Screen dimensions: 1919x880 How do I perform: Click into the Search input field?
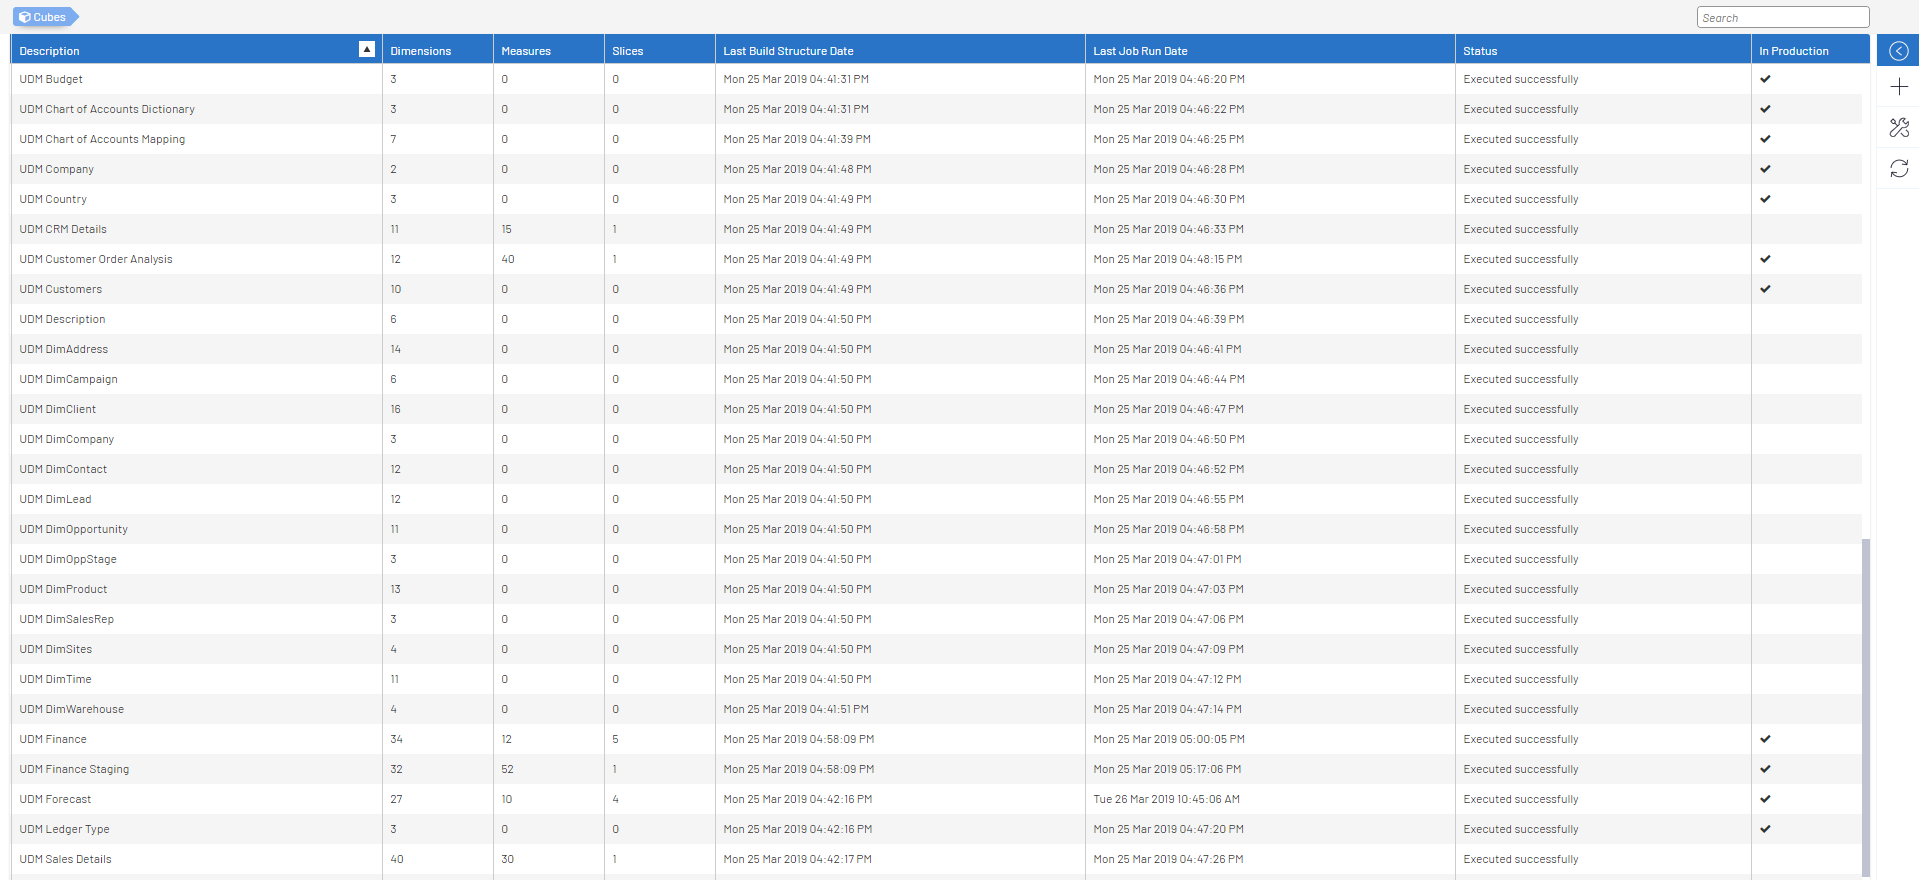click(1782, 18)
